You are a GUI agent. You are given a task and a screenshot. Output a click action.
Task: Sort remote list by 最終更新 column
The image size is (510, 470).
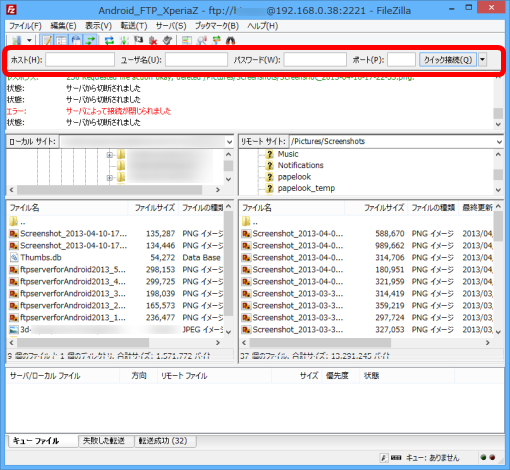477,208
